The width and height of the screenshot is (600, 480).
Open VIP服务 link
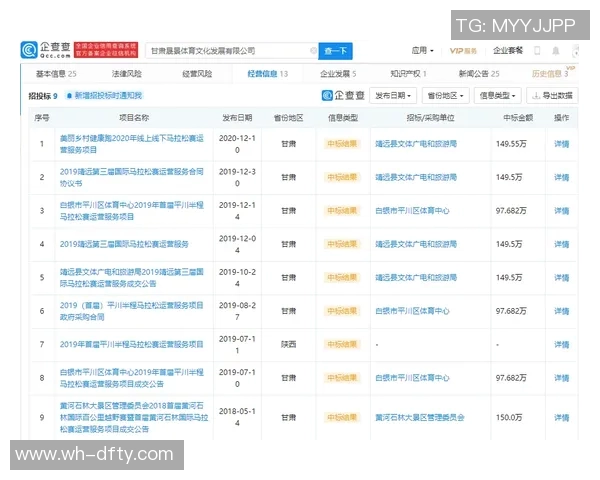click(463, 51)
